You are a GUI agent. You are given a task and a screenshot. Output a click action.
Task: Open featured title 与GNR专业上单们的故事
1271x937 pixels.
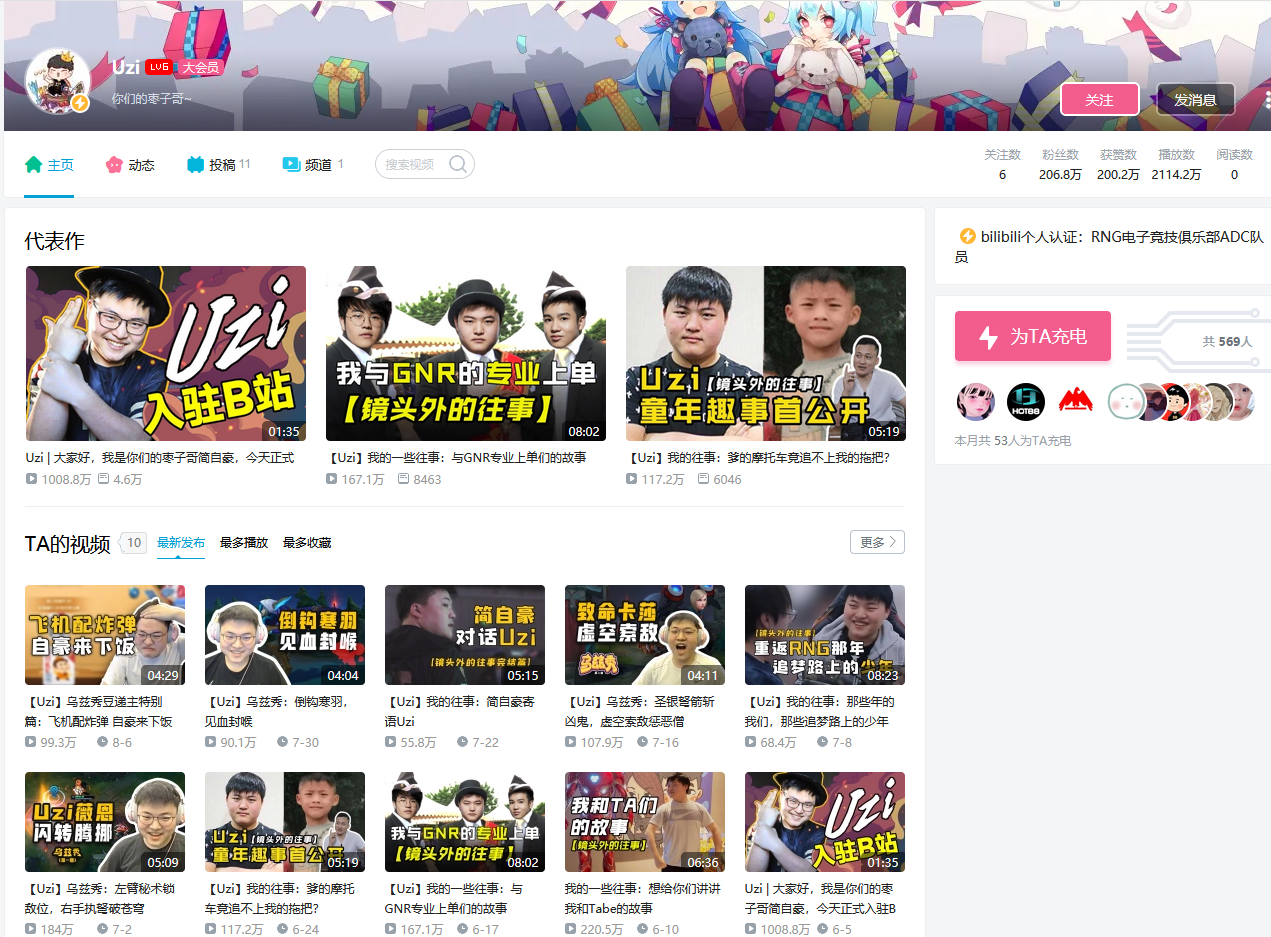pos(456,457)
